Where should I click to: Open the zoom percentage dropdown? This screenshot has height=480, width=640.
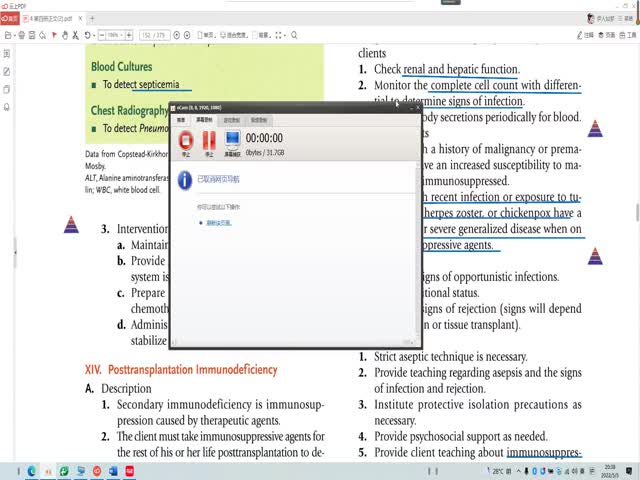coord(117,35)
